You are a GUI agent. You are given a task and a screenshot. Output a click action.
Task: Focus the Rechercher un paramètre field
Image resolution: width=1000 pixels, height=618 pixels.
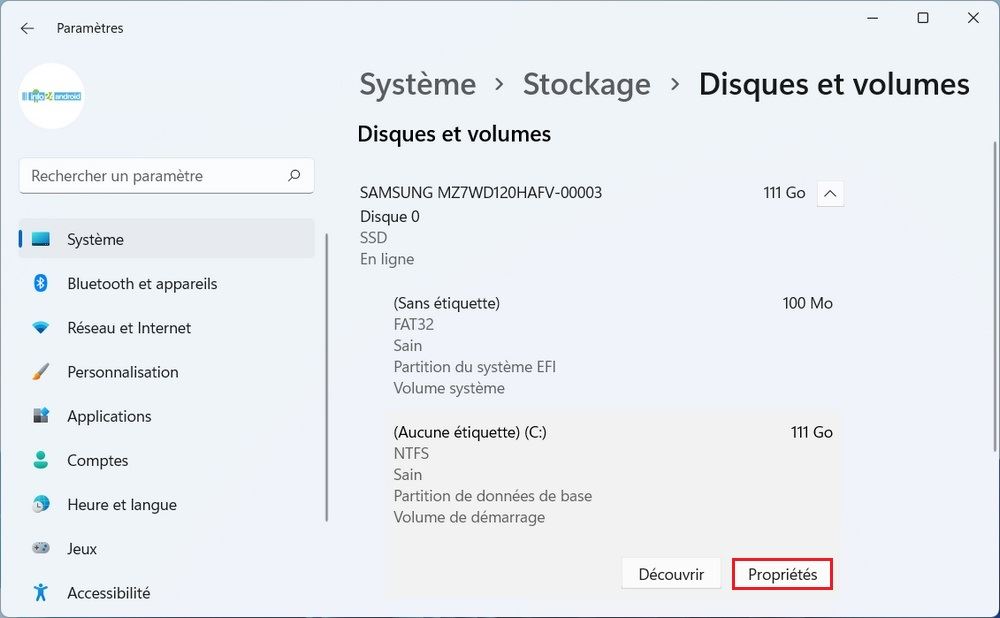click(155, 176)
